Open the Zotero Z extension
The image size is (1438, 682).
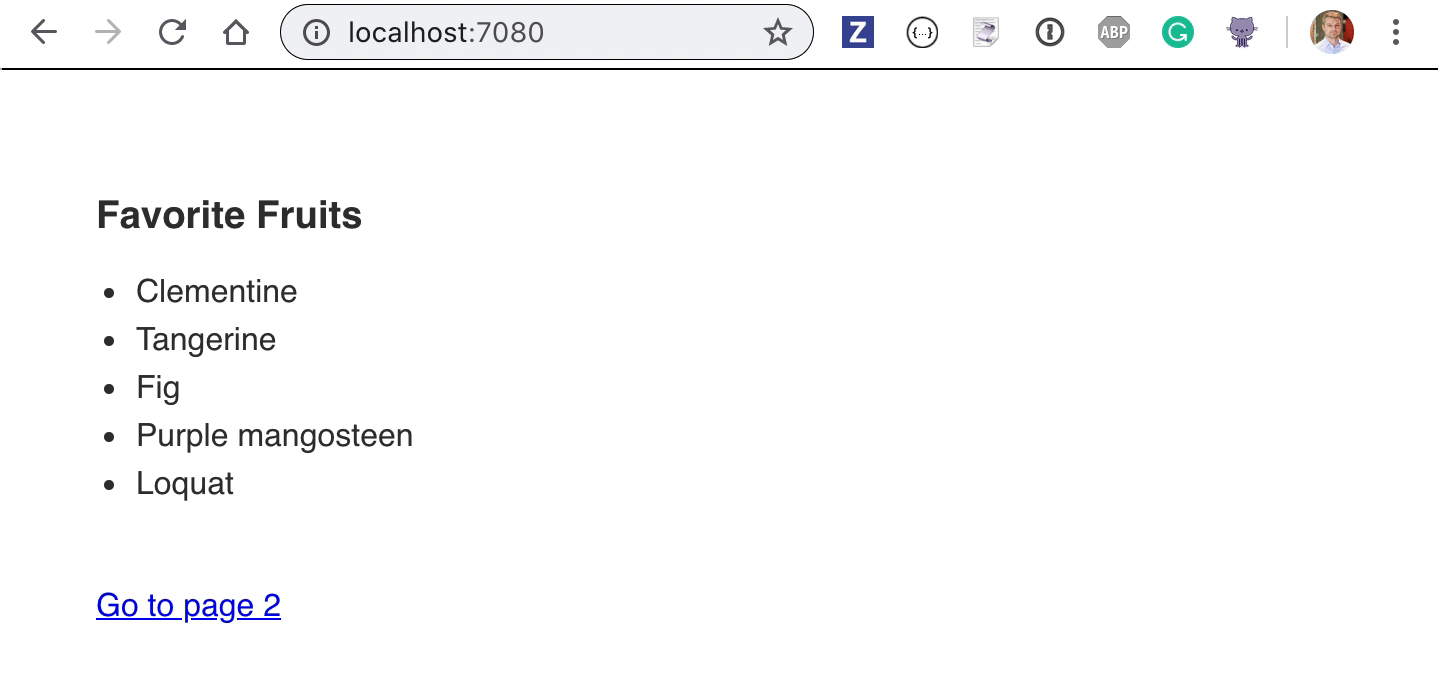(858, 32)
